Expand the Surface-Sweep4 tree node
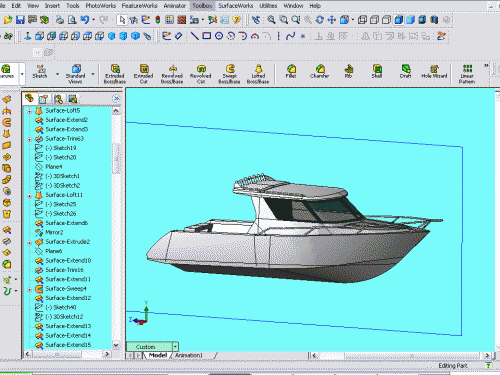The height and width of the screenshot is (375, 500). coord(29,289)
